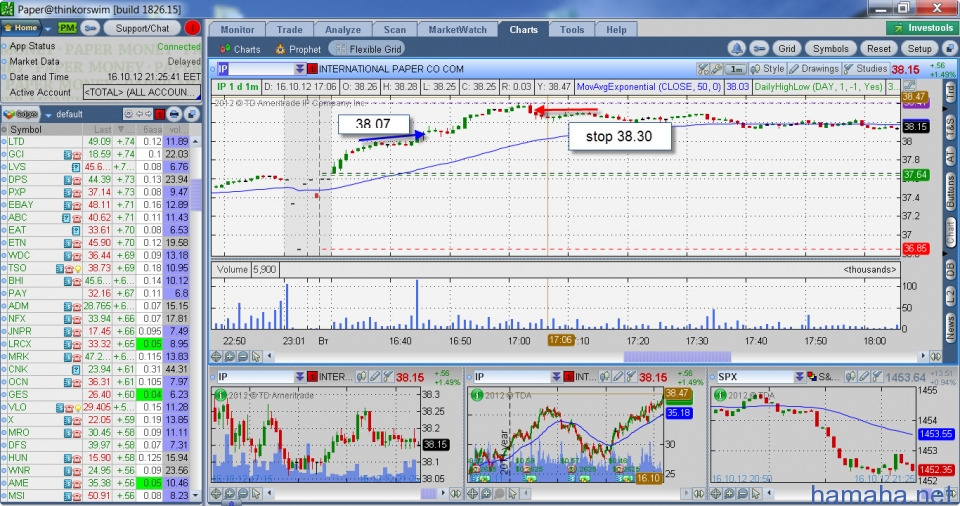Select the pointer tool under the main chart
This screenshot has height=506, width=960.
[255, 356]
